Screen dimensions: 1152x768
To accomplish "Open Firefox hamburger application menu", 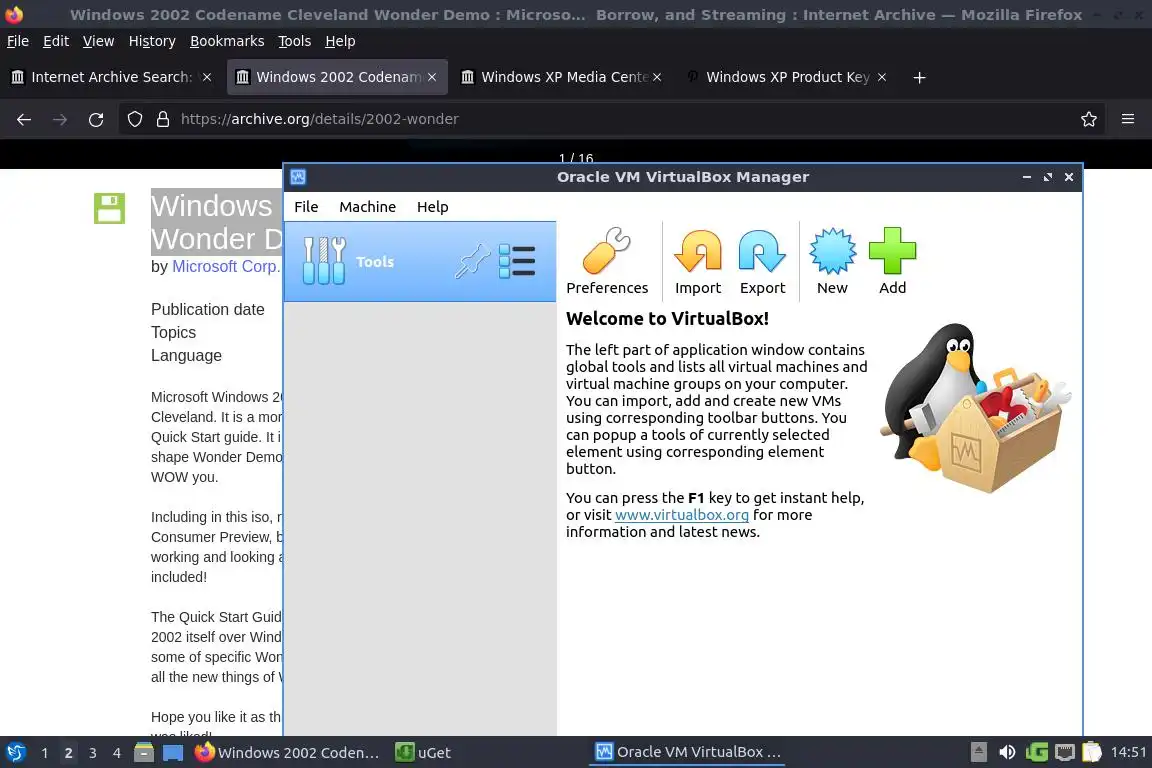I will click(1128, 119).
